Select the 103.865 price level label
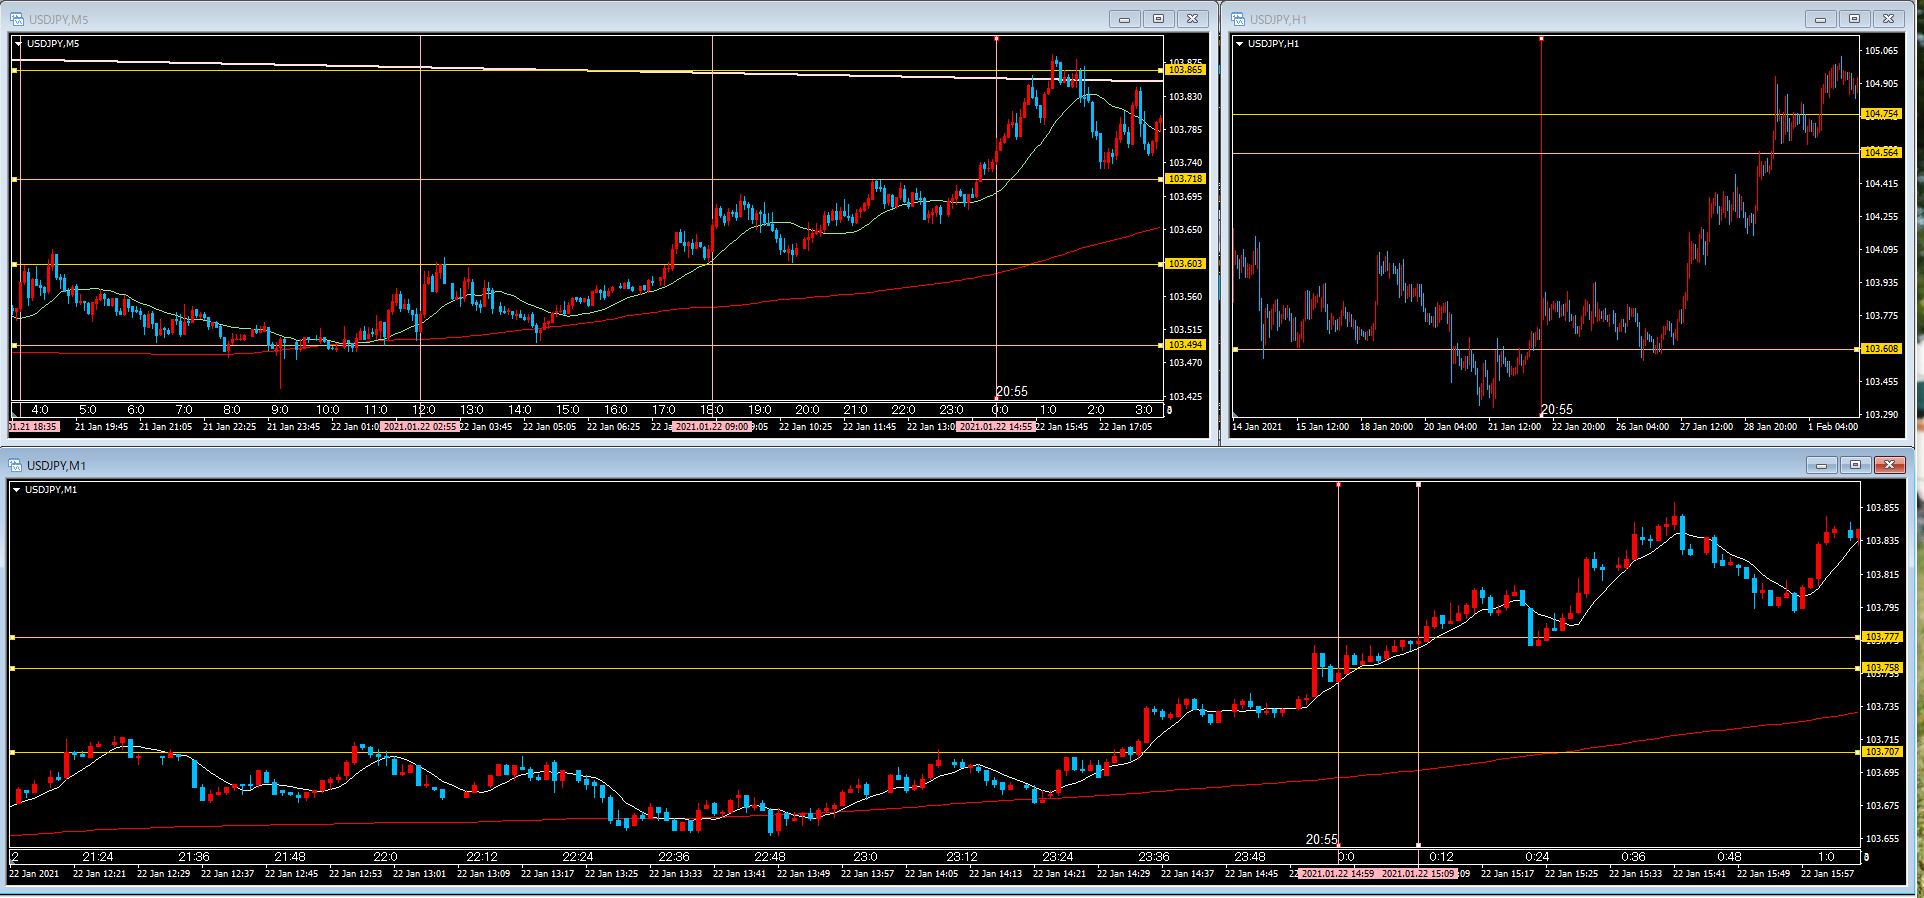The image size is (1924, 898). pos(1185,70)
